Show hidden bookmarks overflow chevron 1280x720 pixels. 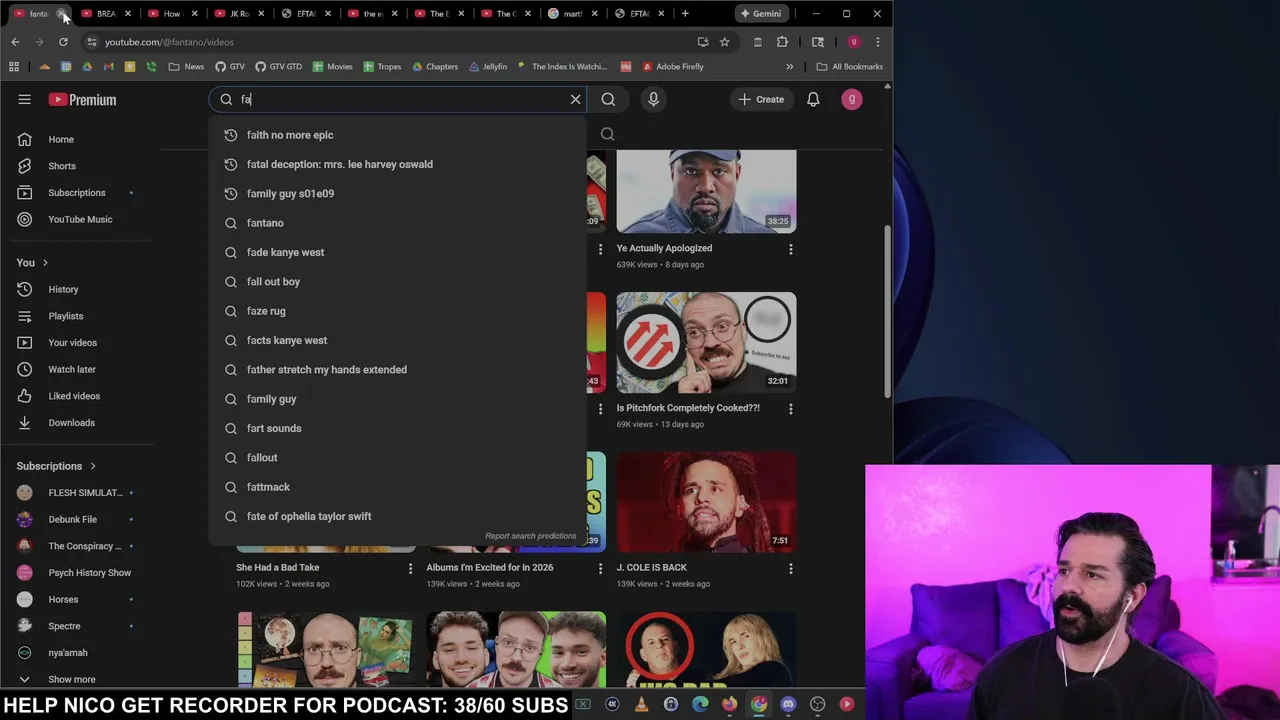(x=789, y=67)
